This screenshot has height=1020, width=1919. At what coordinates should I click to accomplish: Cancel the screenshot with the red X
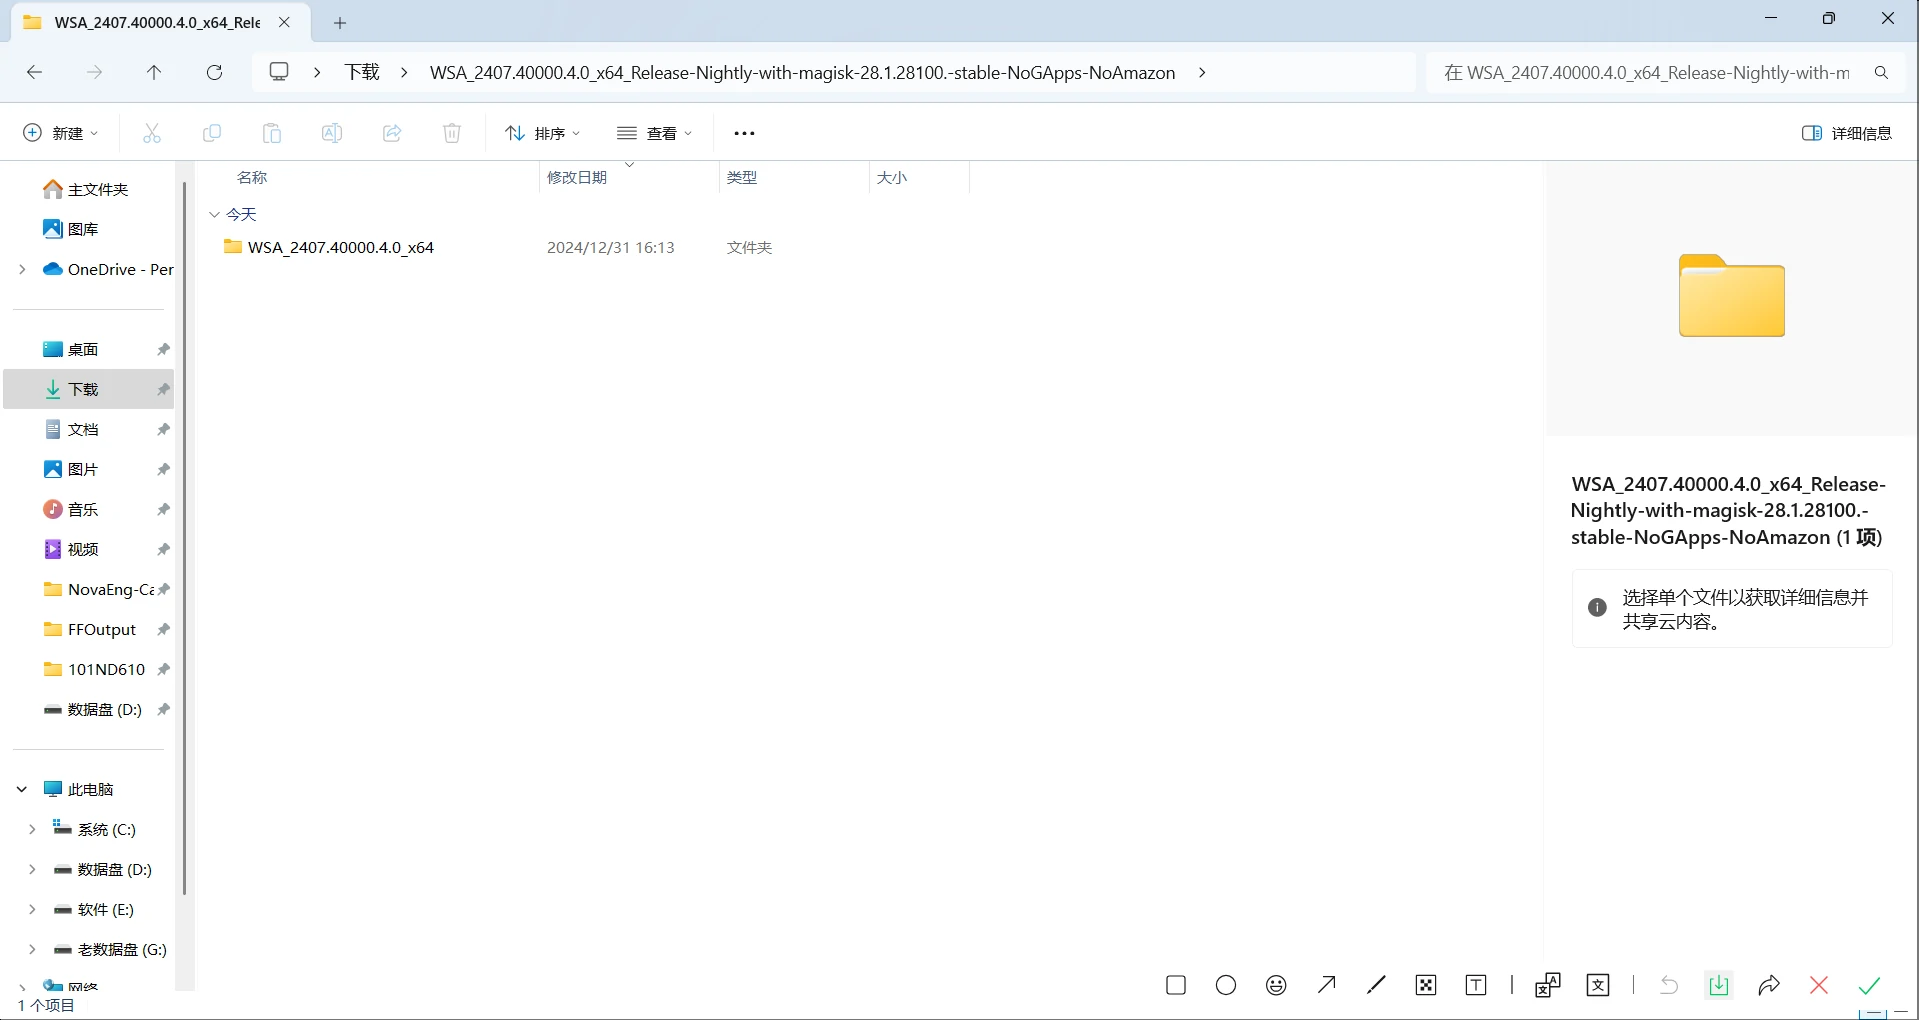coord(1819,985)
